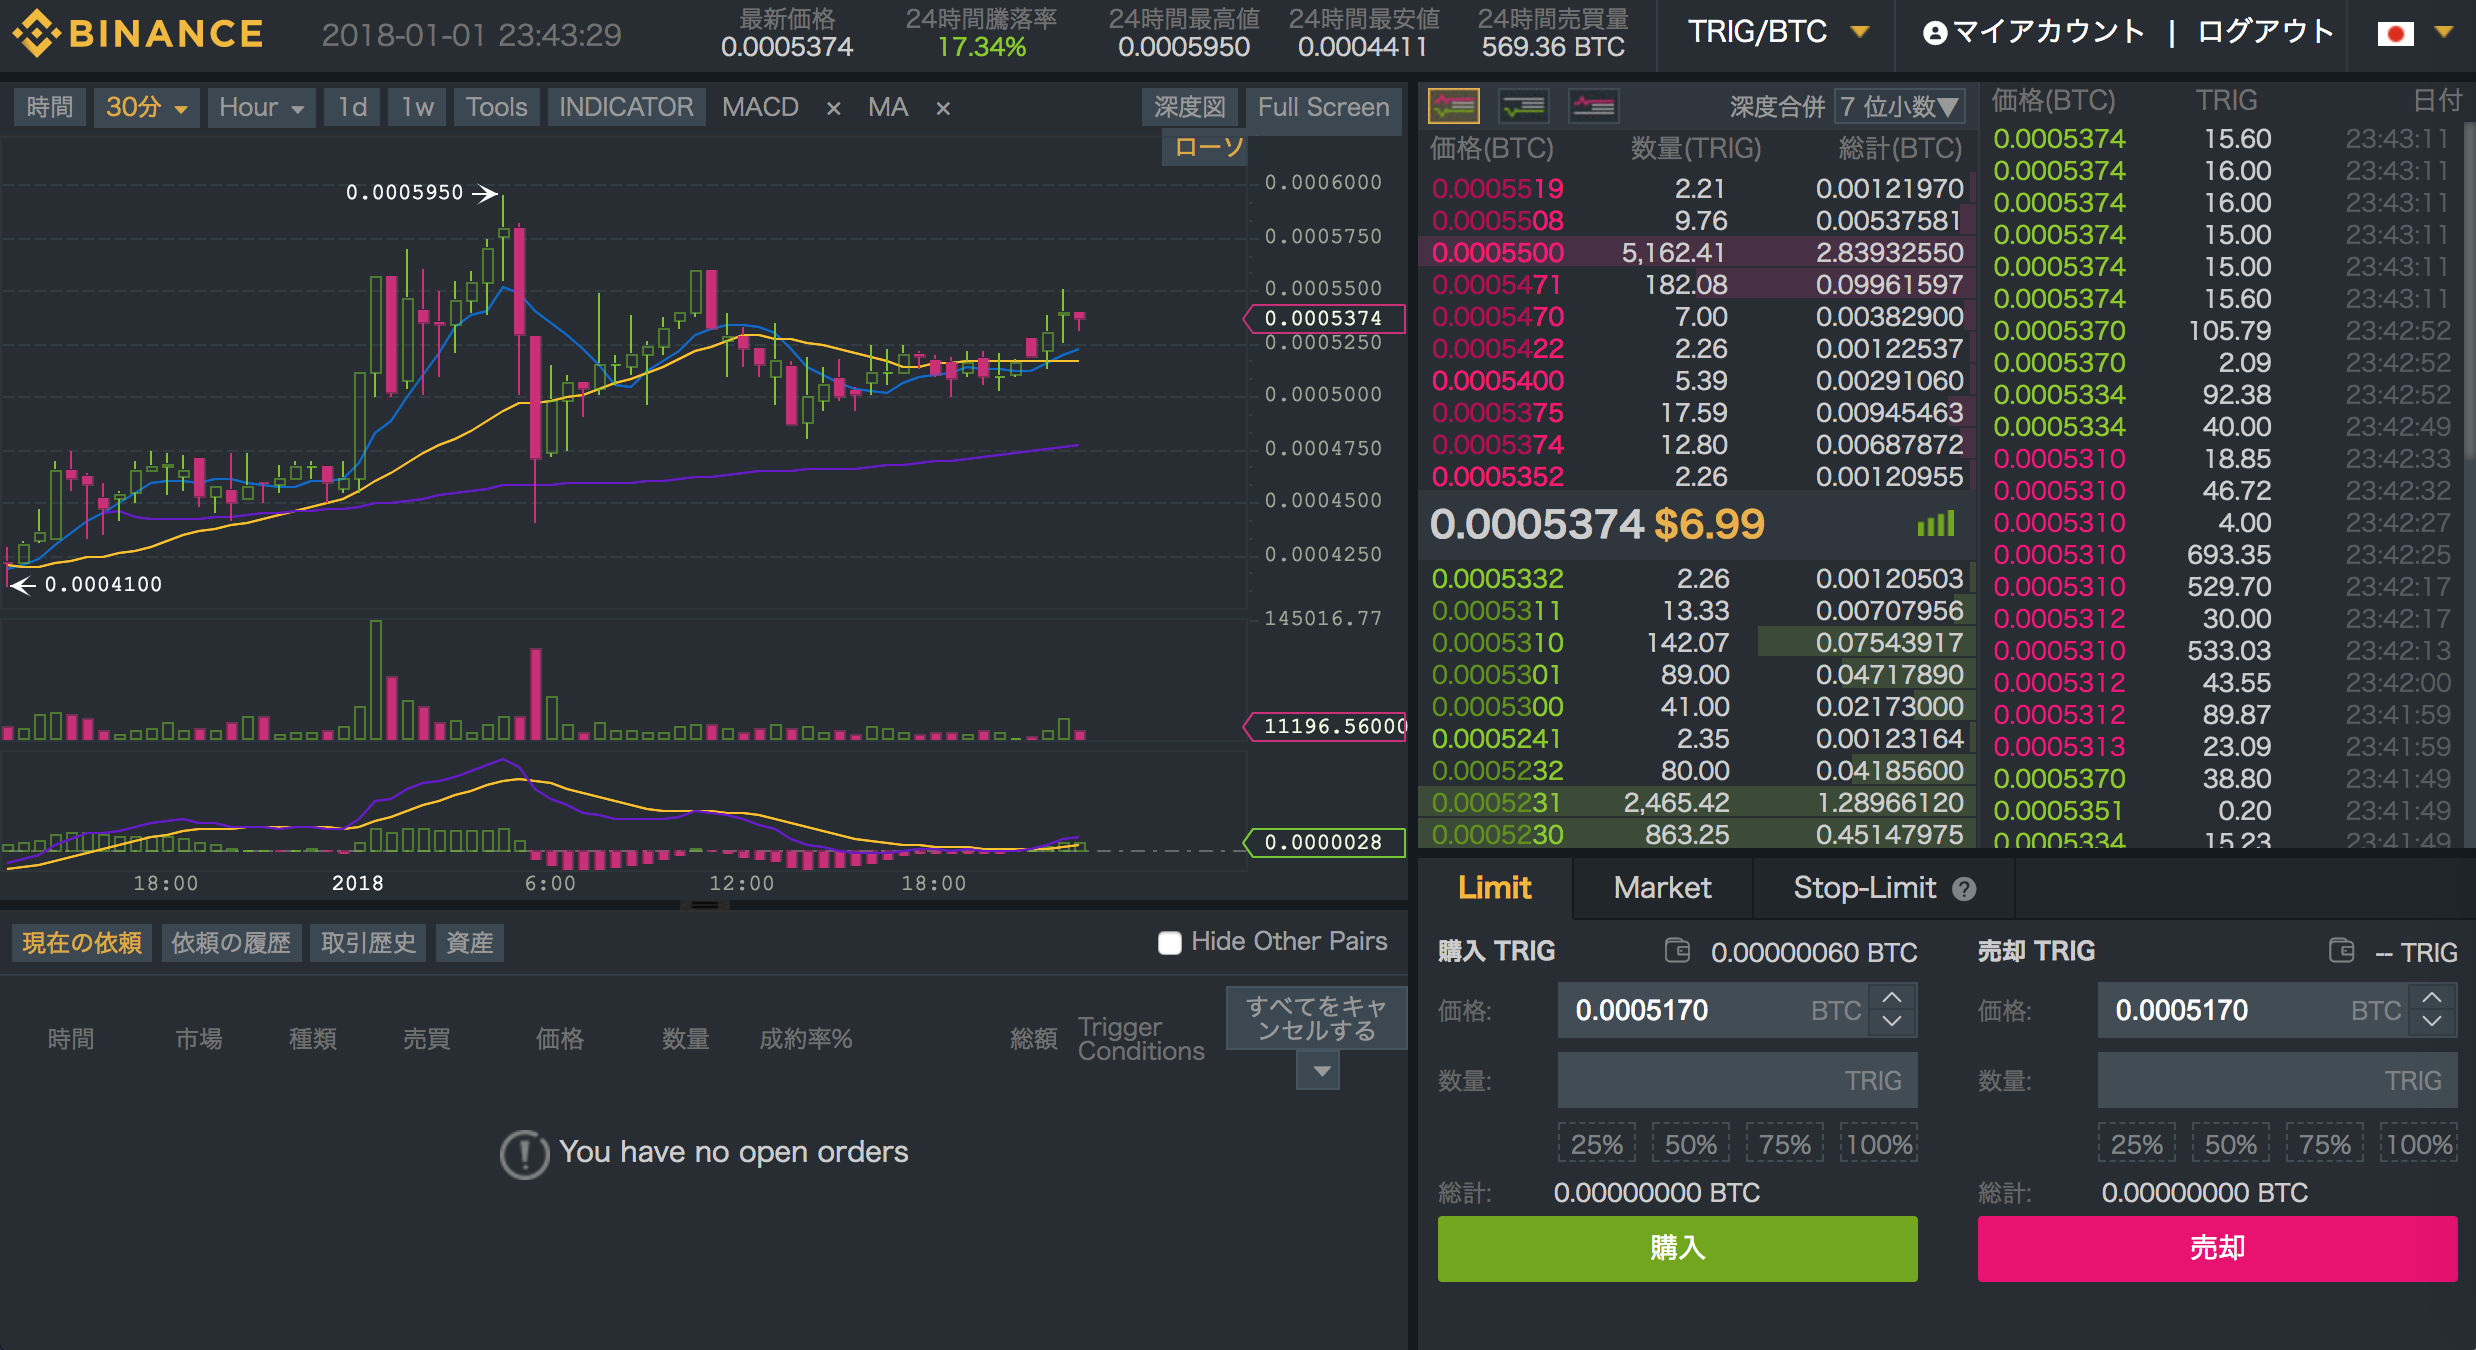Open the language dropdown arrow
Image resolution: width=2476 pixels, height=1350 pixels.
(2443, 32)
